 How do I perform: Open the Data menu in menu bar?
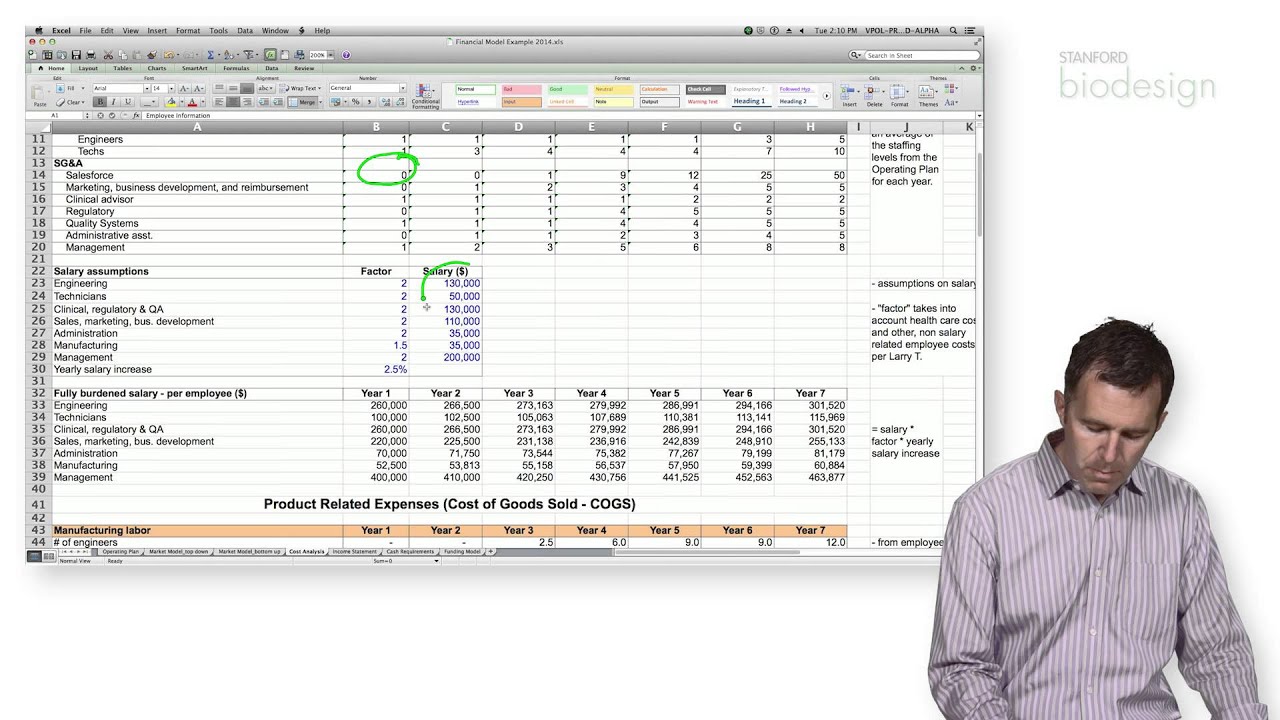(245, 31)
